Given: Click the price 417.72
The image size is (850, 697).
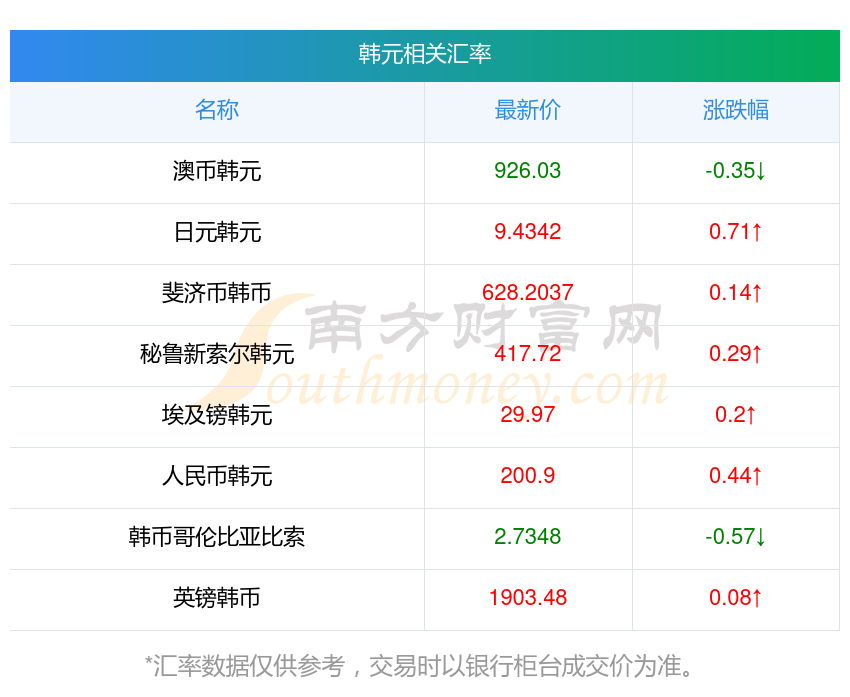Looking at the screenshot, I should click(x=527, y=354).
